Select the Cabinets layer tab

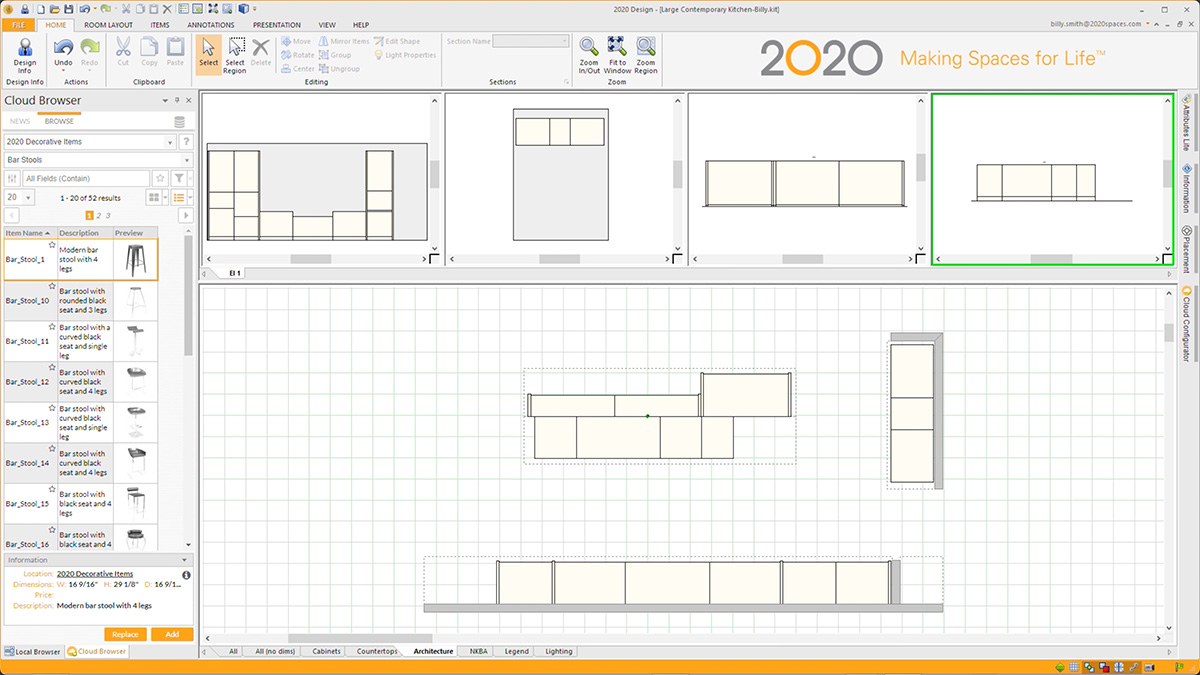tap(327, 651)
